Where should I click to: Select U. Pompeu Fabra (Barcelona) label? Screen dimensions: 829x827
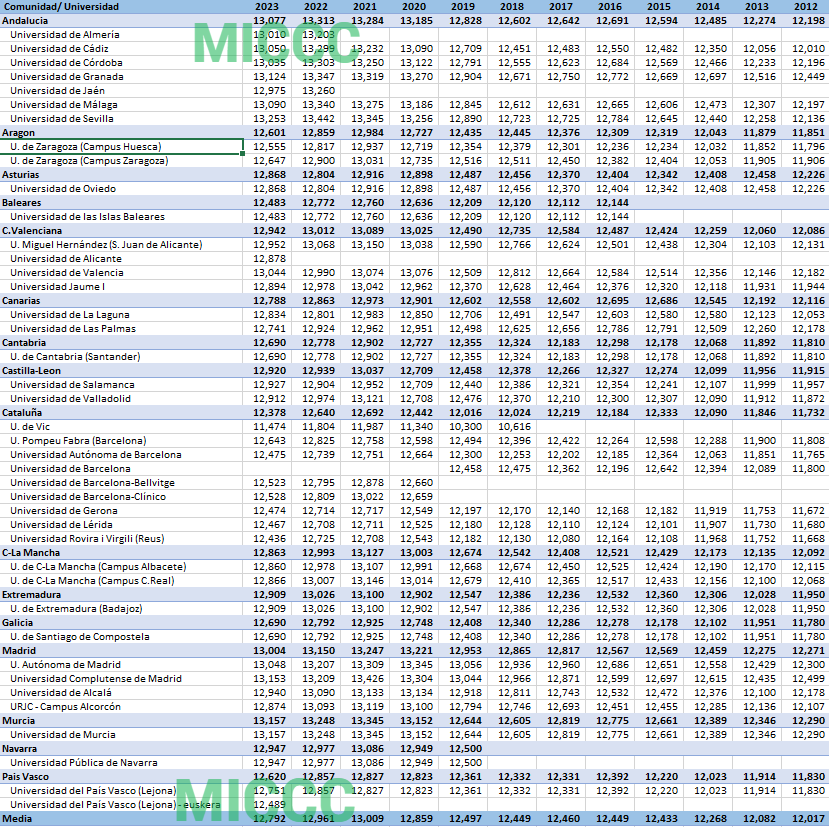click(x=78, y=440)
